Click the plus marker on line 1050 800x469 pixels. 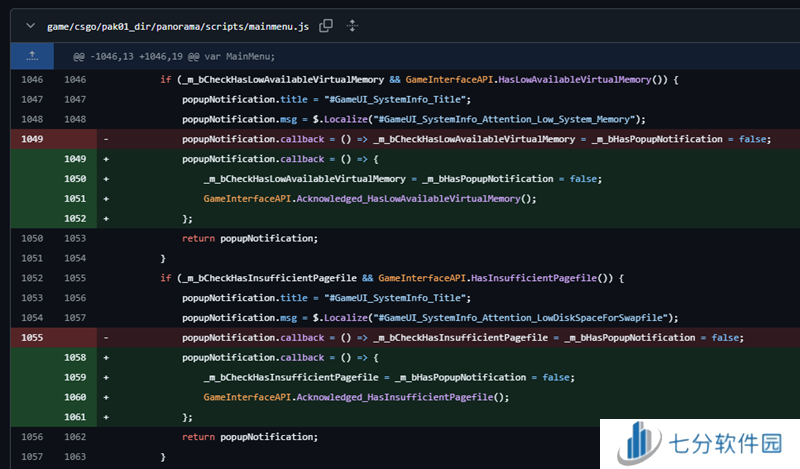point(106,179)
